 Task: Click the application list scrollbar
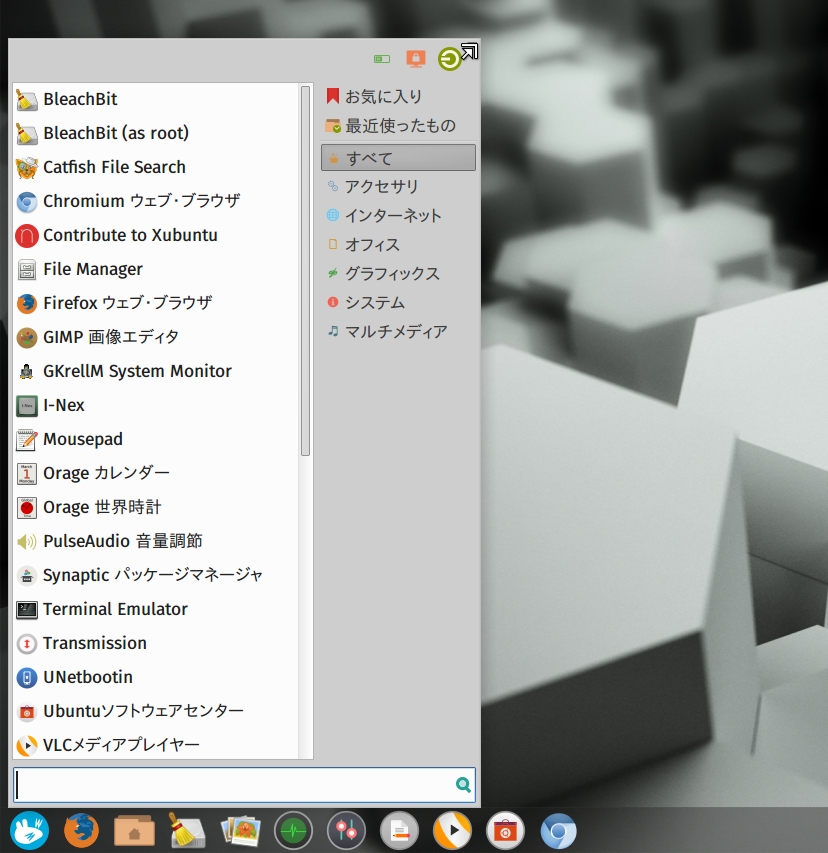pos(305,270)
